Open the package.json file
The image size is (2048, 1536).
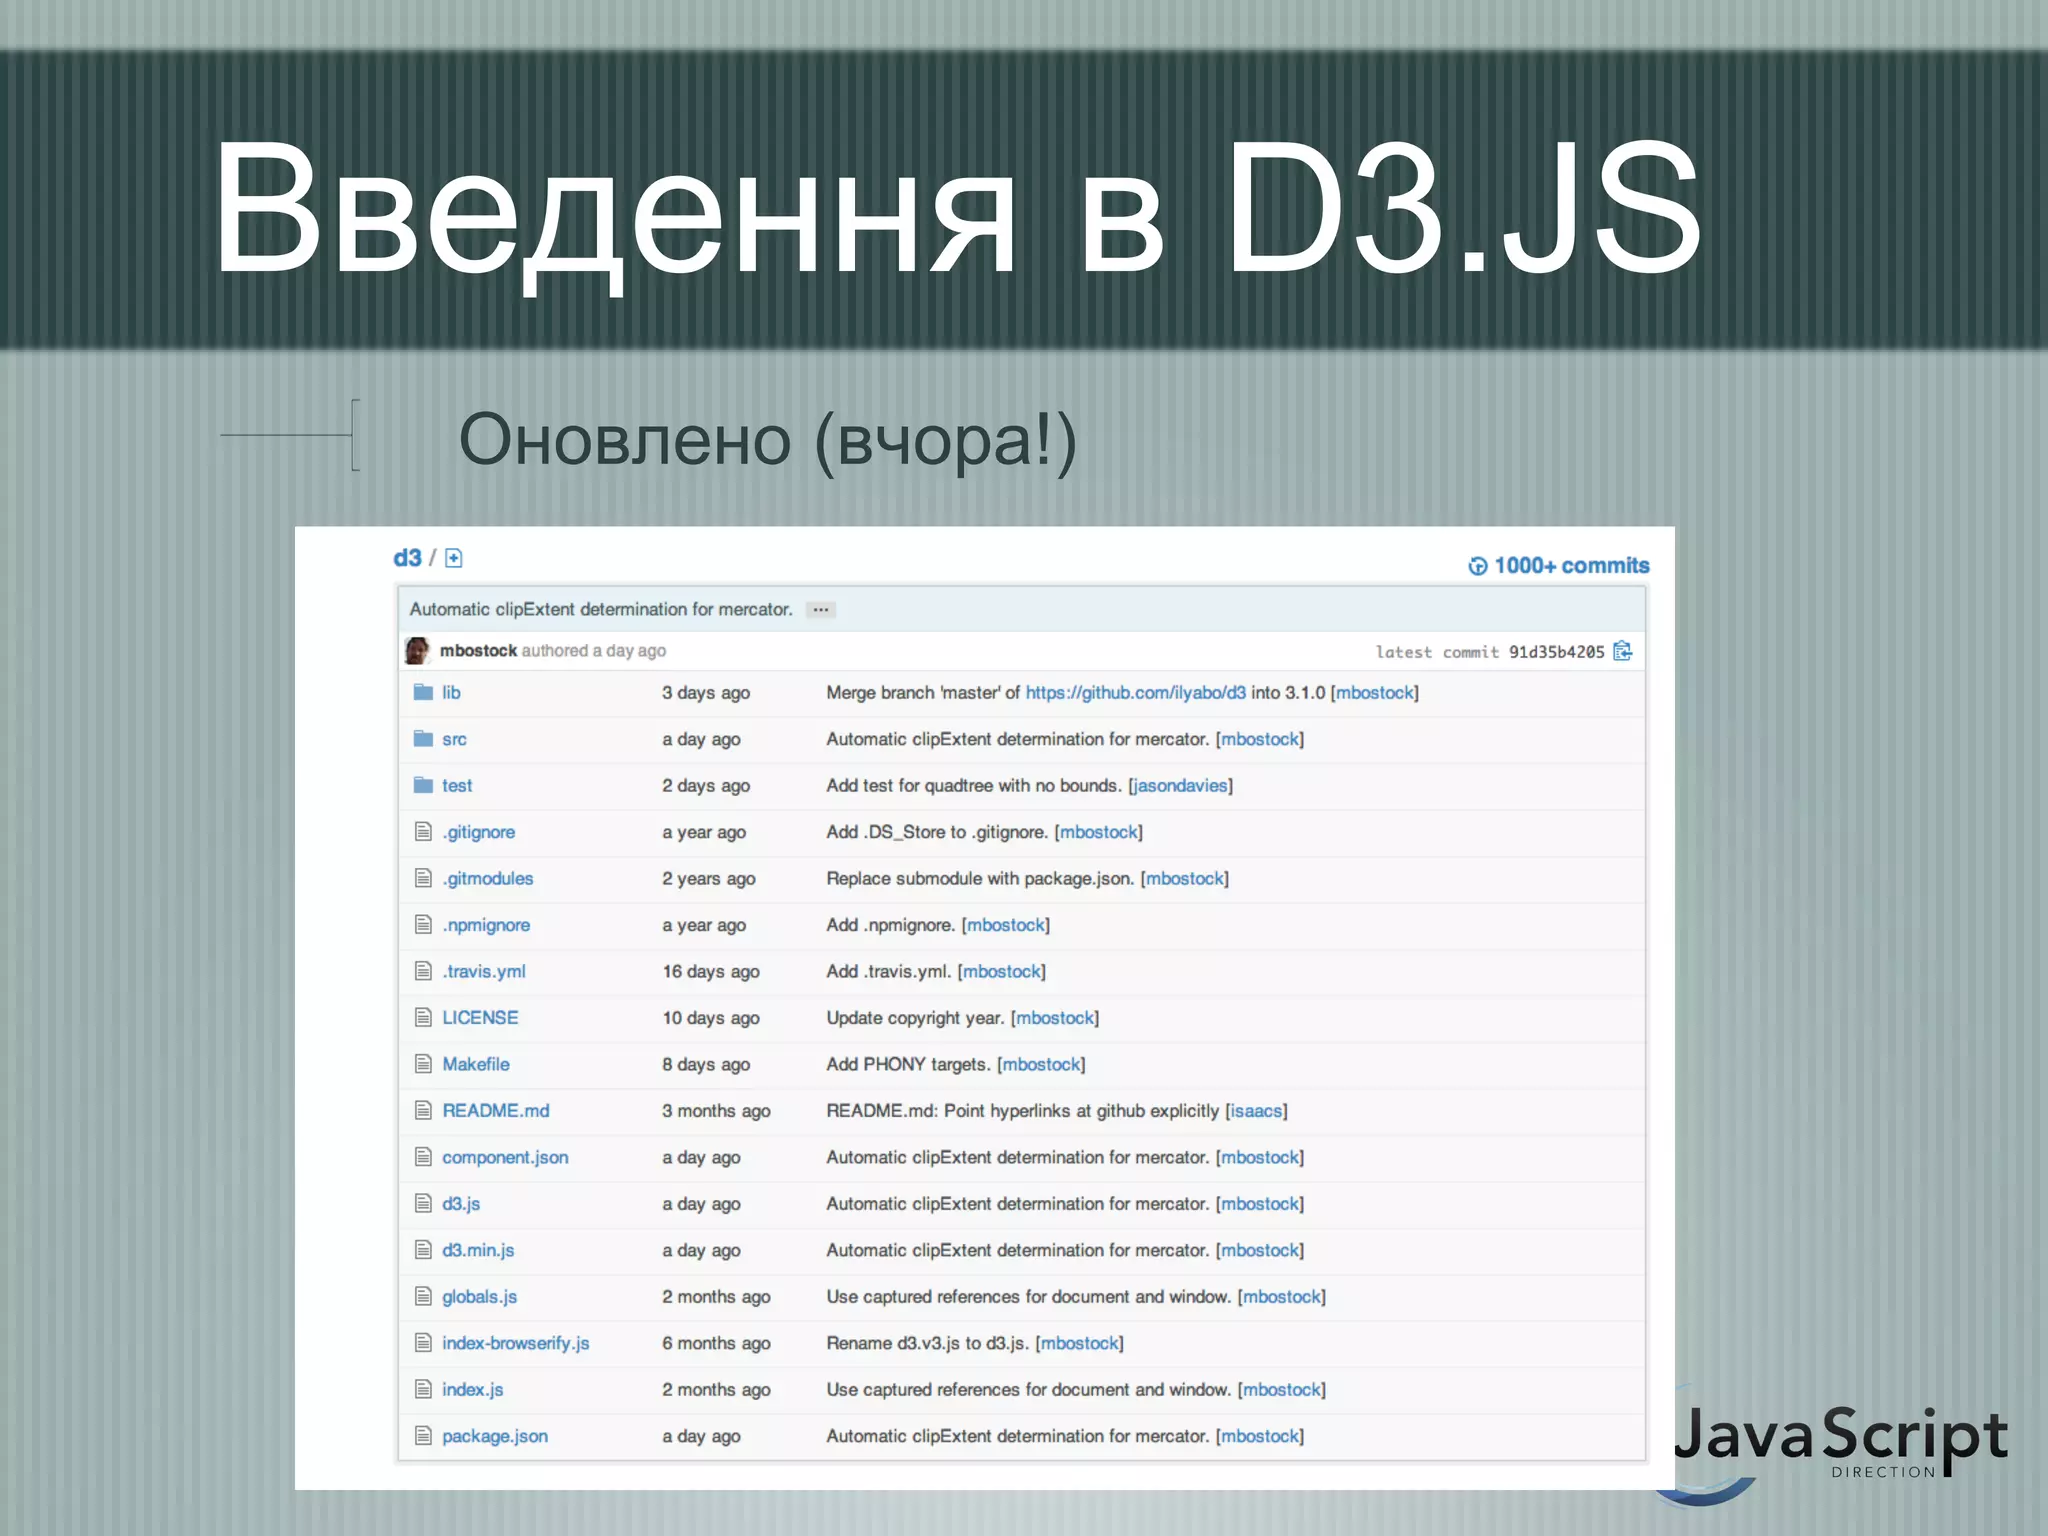(x=494, y=1436)
